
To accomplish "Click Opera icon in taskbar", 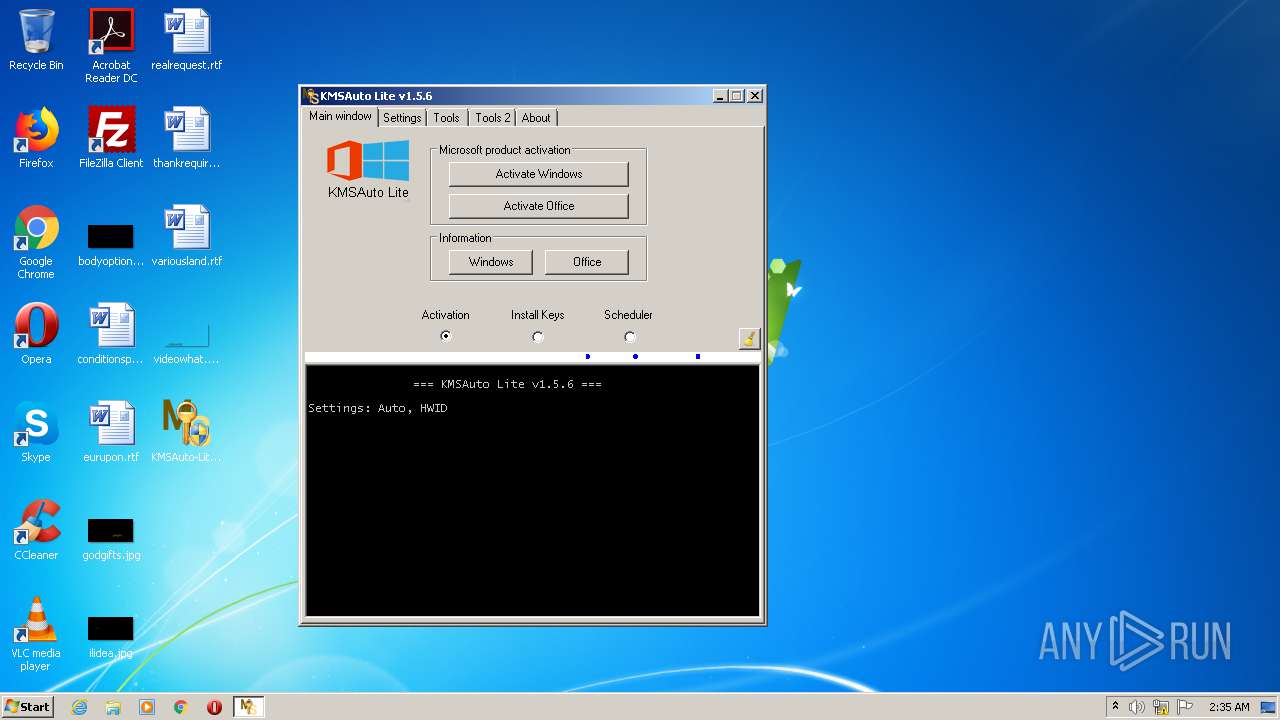I will click(214, 707).
